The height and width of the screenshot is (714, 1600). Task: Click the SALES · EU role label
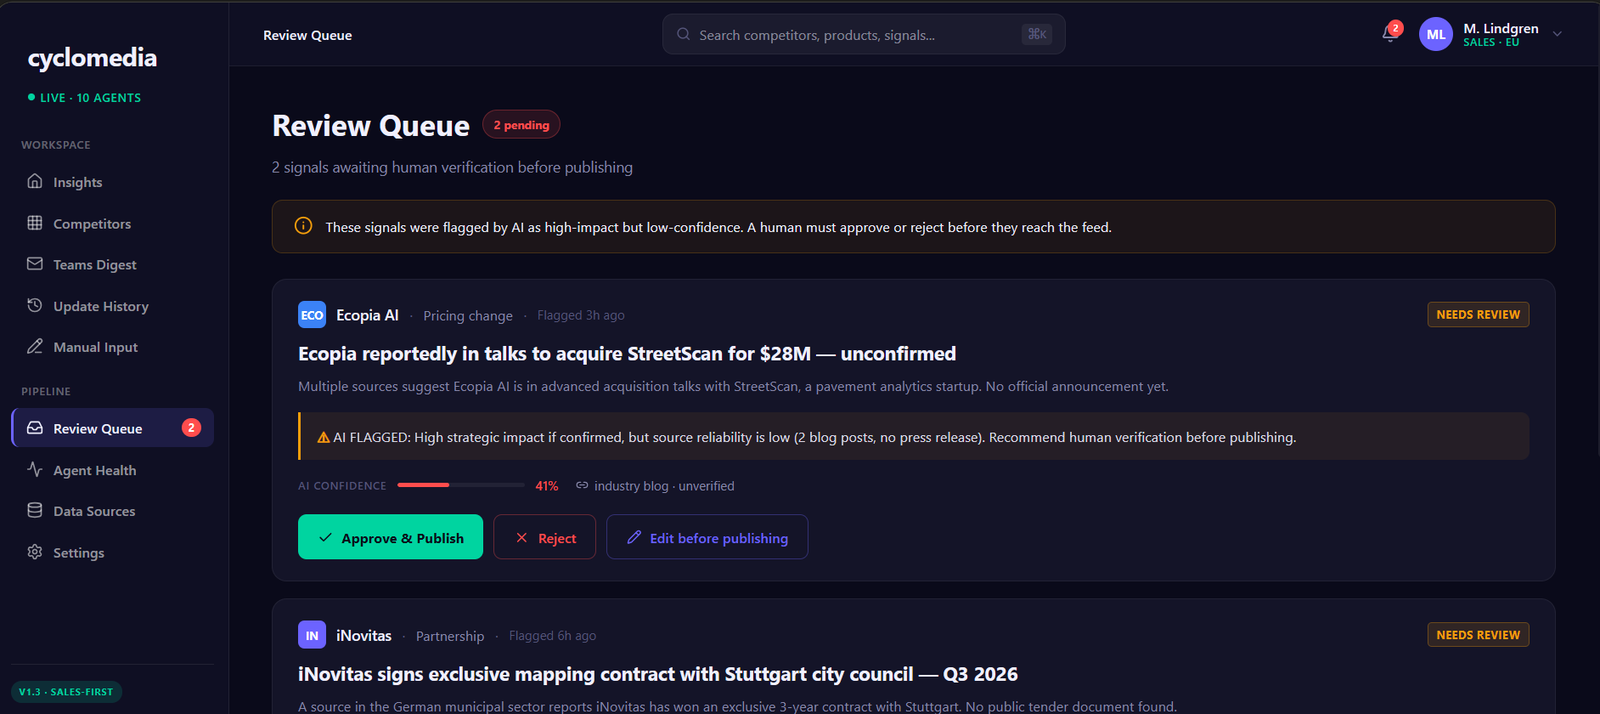[1491, 42]
